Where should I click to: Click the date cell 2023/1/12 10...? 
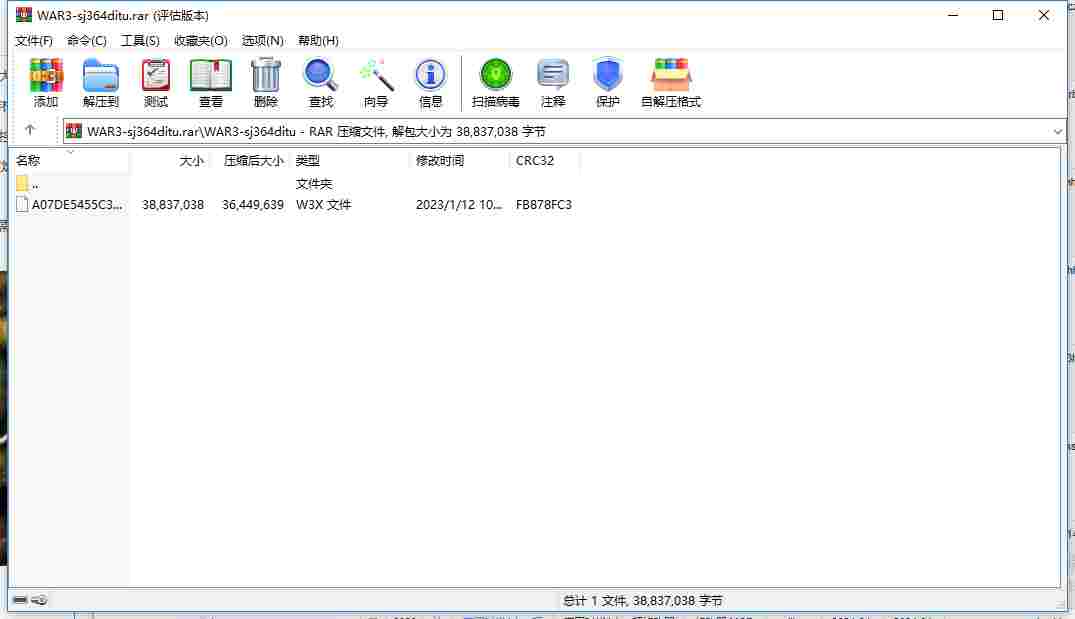pyautogui.click(x=459, y=204)
